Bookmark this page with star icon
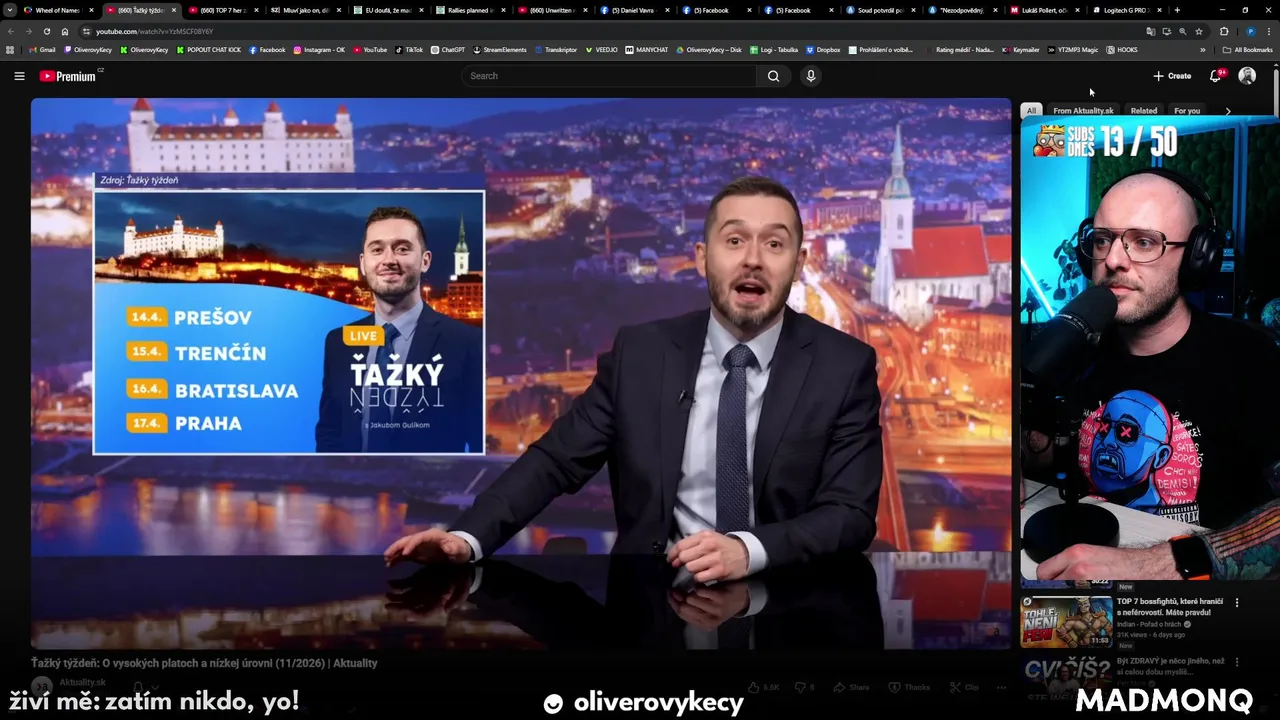The height and width of the screenshot is (720, 1280). pyautogui.click(x=1199, y=31)
